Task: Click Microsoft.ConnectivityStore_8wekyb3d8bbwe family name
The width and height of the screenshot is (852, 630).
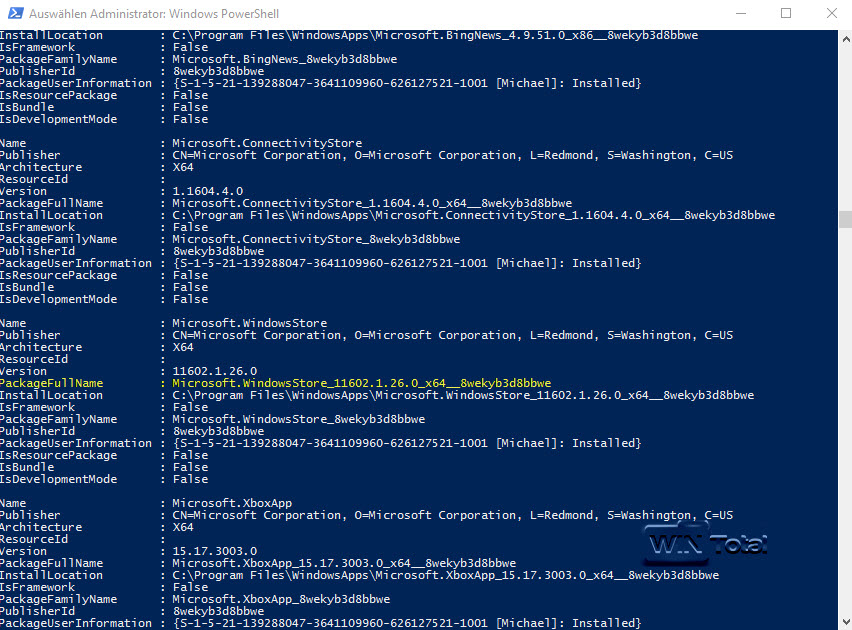Action: tap(316, 239)
